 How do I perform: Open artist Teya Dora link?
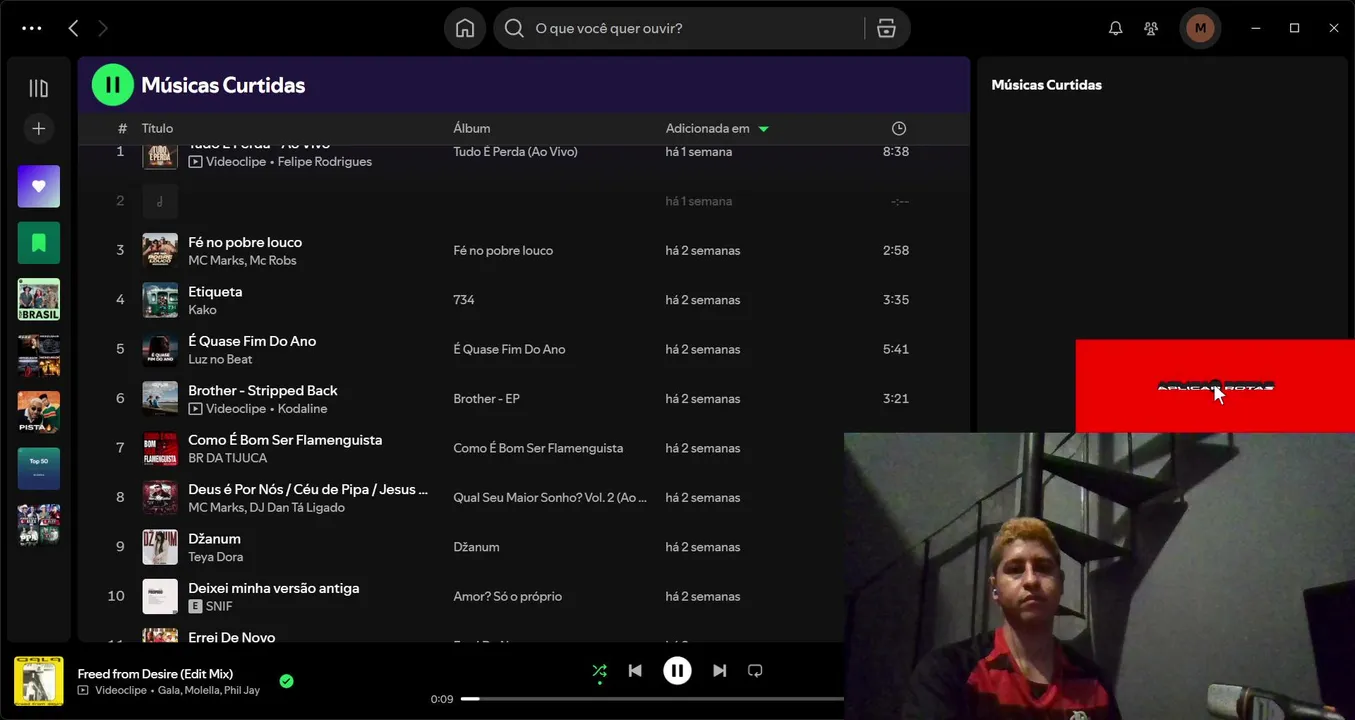pos(215,557)
